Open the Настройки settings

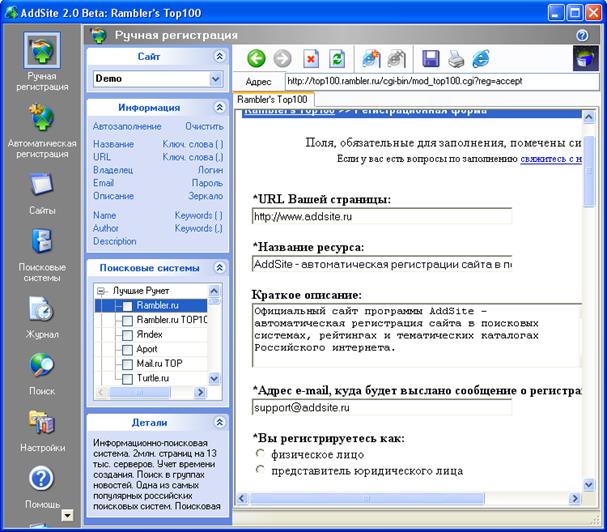(x=42, y=431)
